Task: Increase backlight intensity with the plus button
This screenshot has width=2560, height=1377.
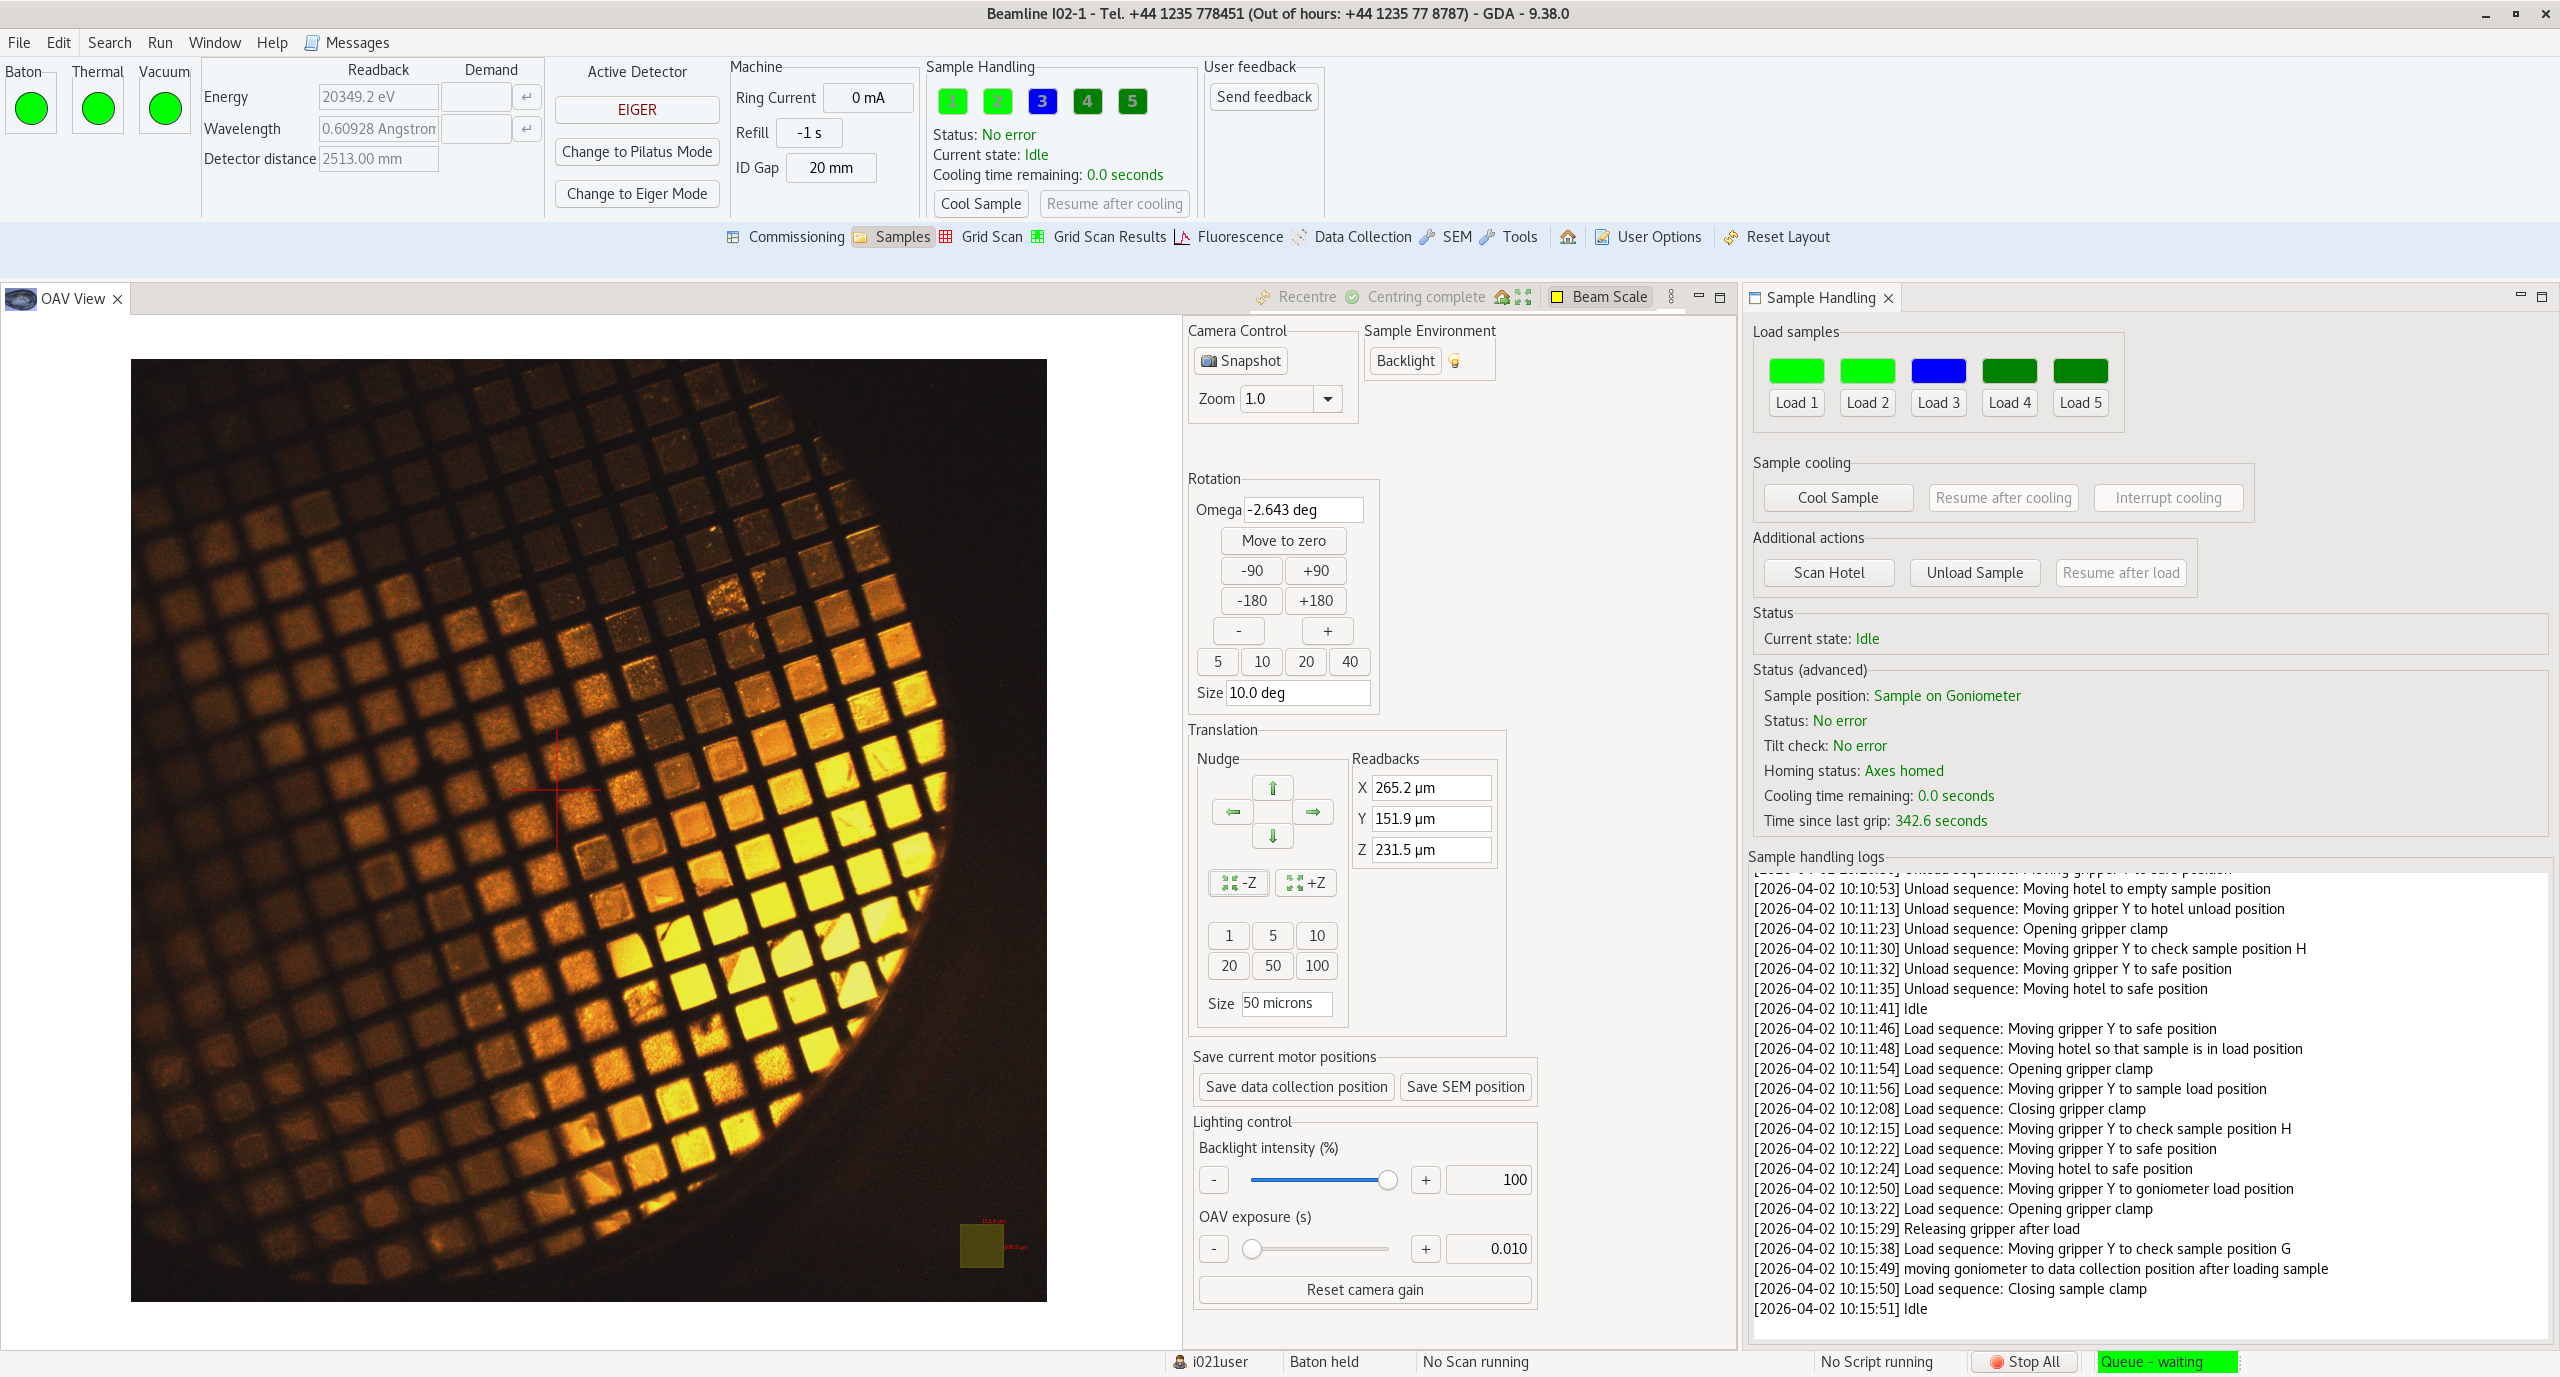Action: [x=1426, y=1180]
